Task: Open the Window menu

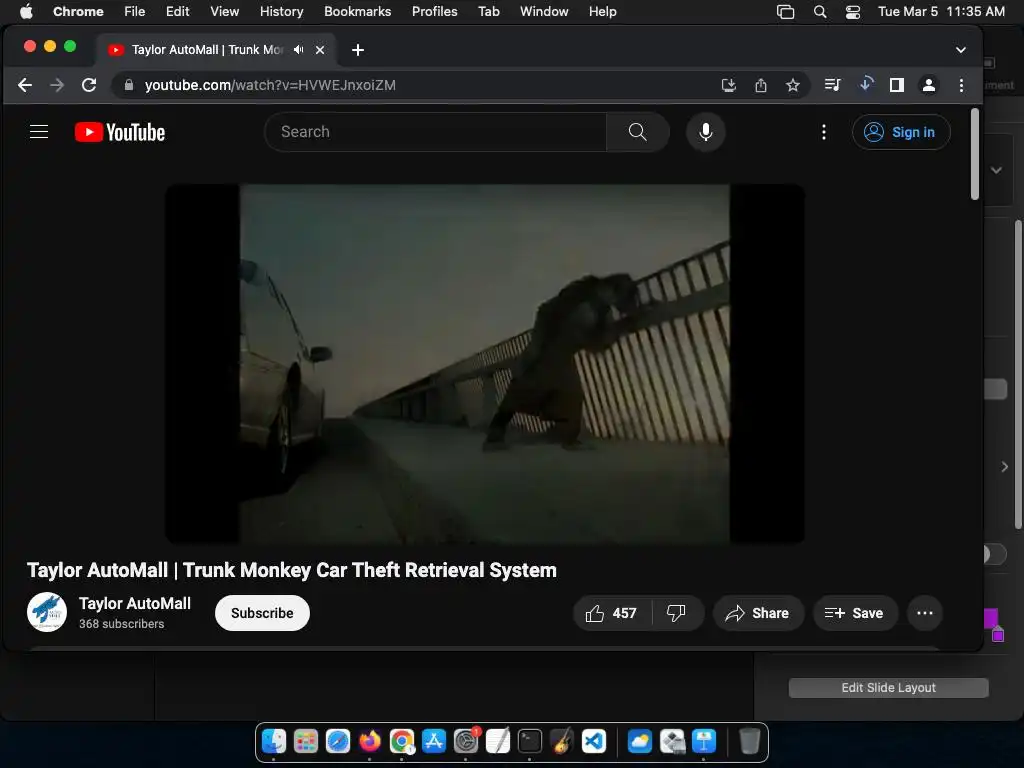Action: [544, 12]
